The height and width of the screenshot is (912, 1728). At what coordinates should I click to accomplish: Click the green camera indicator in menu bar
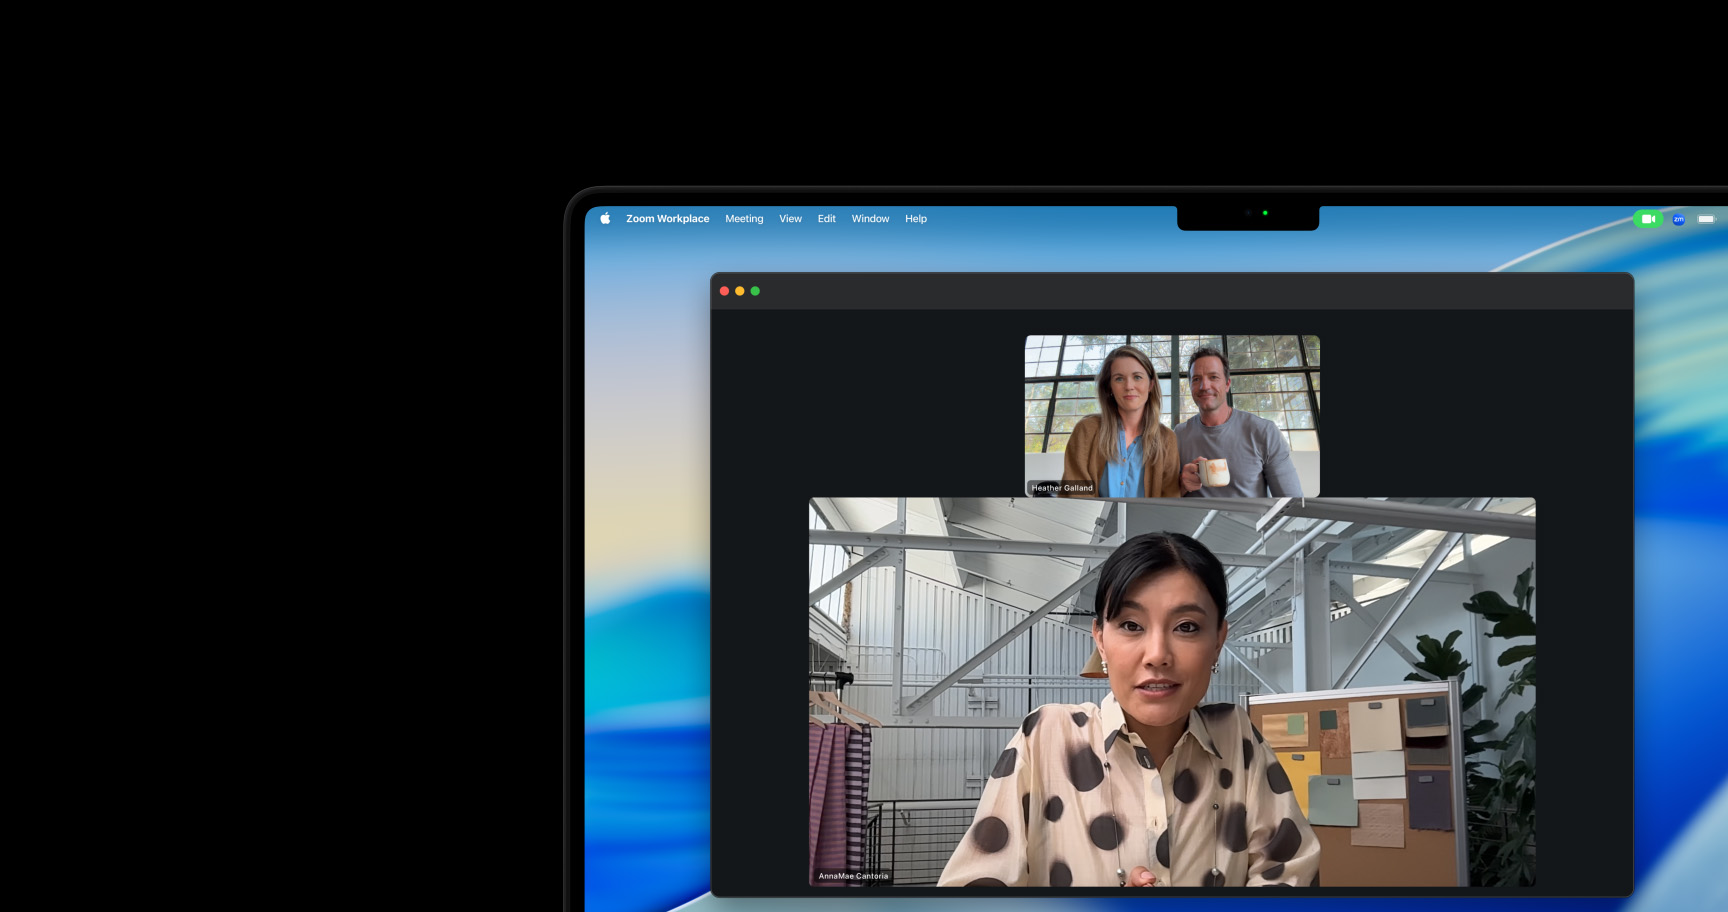point(1647,219)
